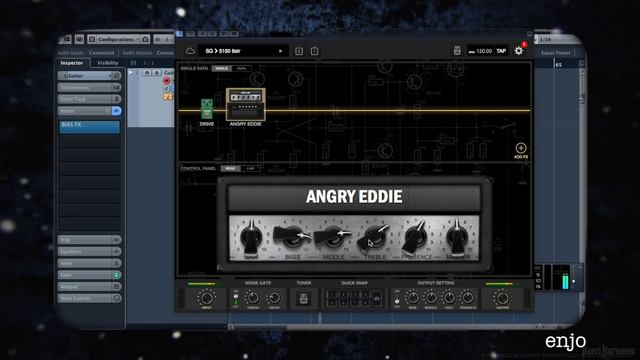
Task: Open the Equal Power dropdown in Cubase
Action: [x=557, y=53]
